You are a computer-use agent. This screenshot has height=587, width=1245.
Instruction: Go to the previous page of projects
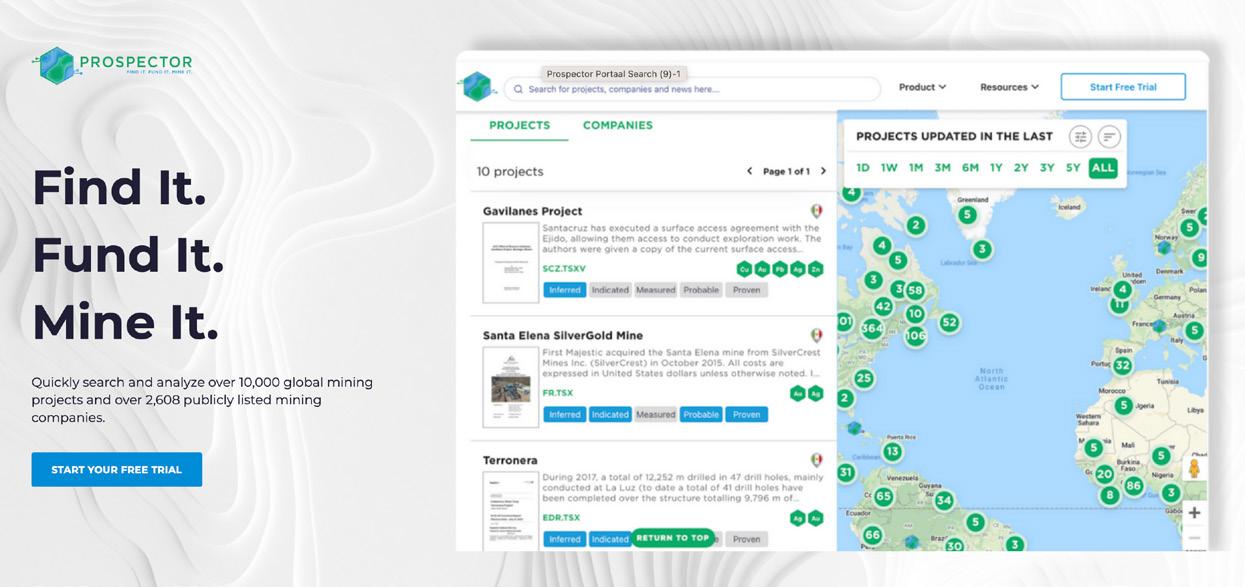749,171
